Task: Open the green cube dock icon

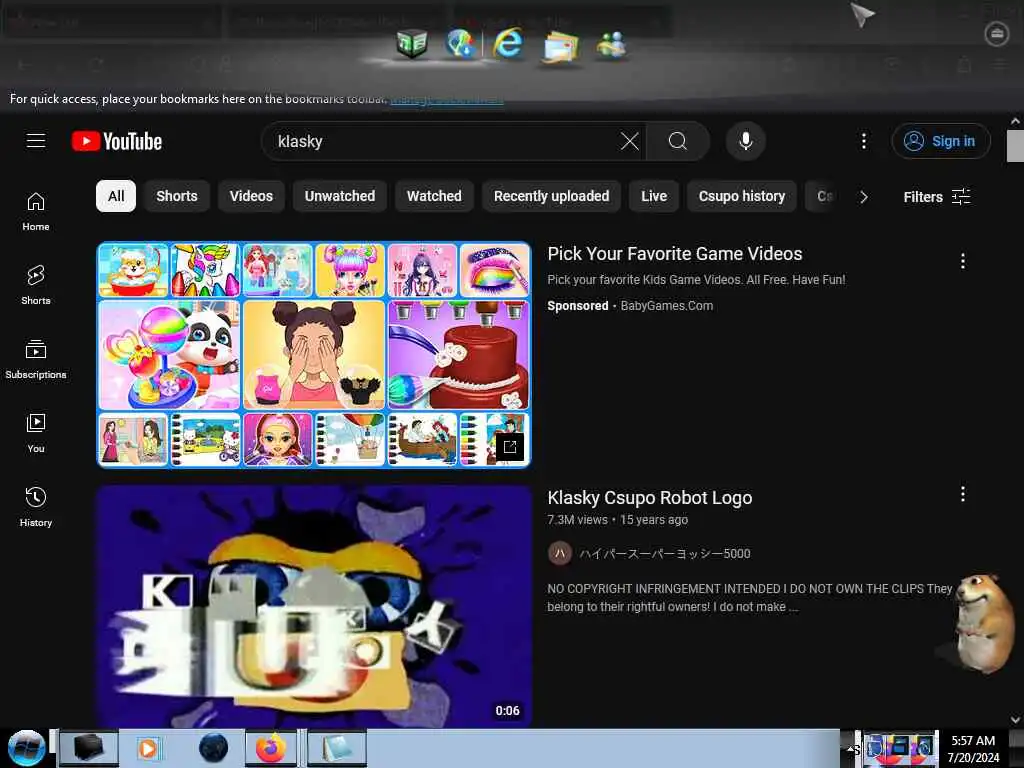Action: point(411,44)
